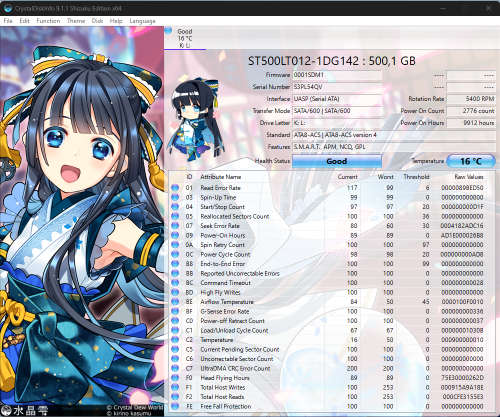The height and width of the screenshot is (417, 500).
Task: Click status icon of Read Error Rate
Action: (x=175, y=188)
